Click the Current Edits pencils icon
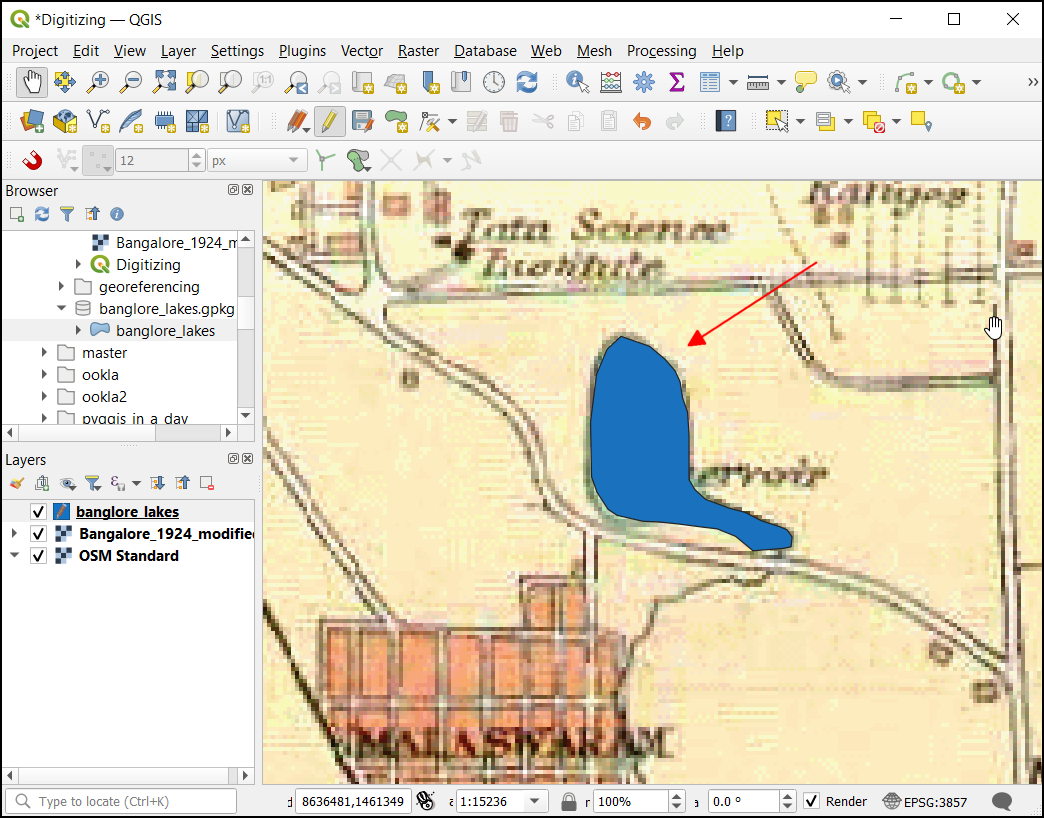1044x818 pixels. pyautogui.click(x=296, y=122)
